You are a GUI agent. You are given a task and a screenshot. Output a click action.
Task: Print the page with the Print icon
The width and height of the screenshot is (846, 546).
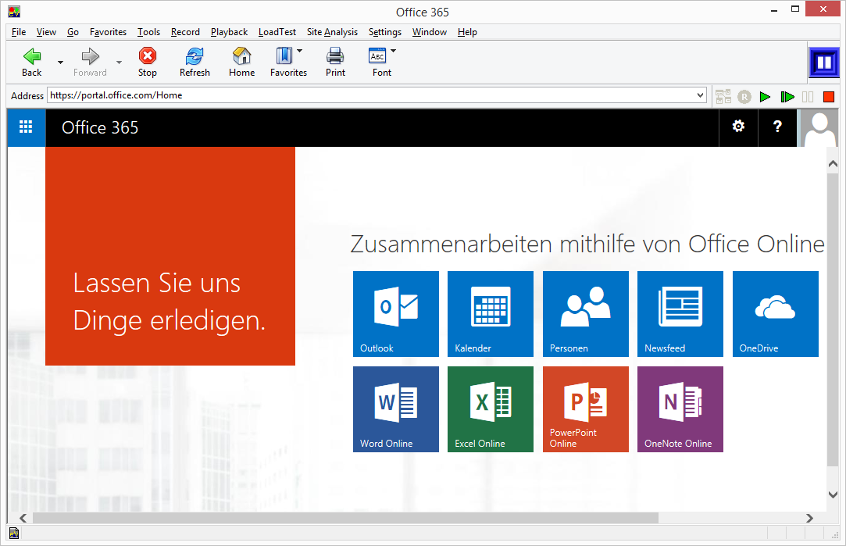pyautogui.click(x=335, y=56)
